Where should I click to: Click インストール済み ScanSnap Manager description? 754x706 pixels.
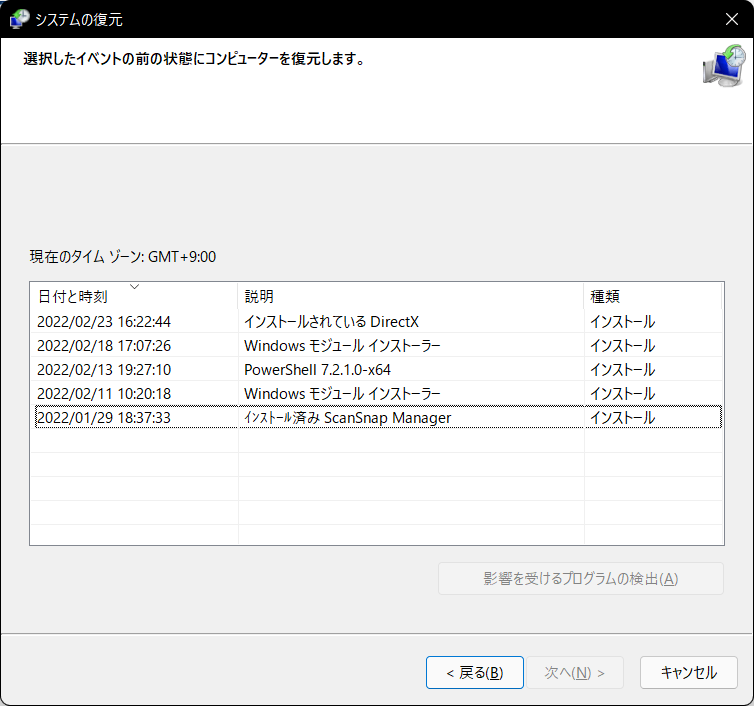click(348, 417)
